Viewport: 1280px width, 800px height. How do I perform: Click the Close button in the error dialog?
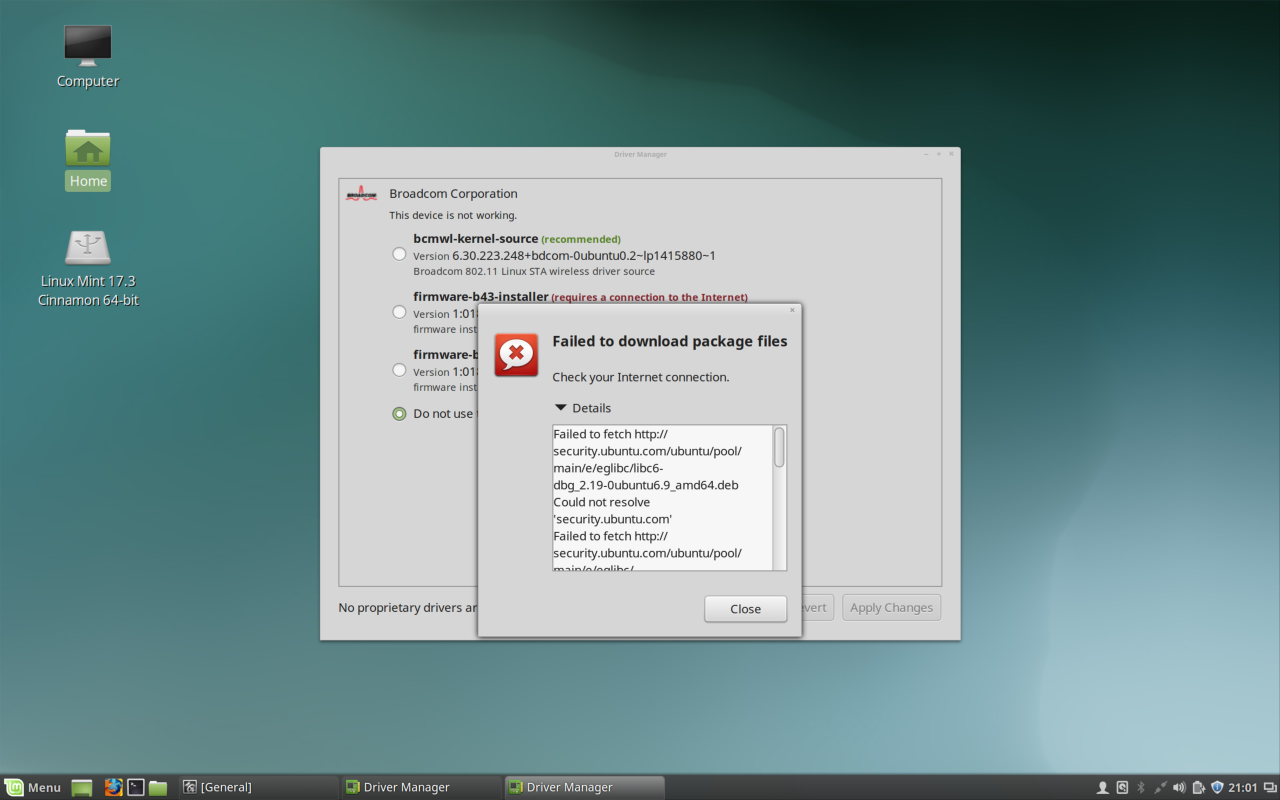745,609
